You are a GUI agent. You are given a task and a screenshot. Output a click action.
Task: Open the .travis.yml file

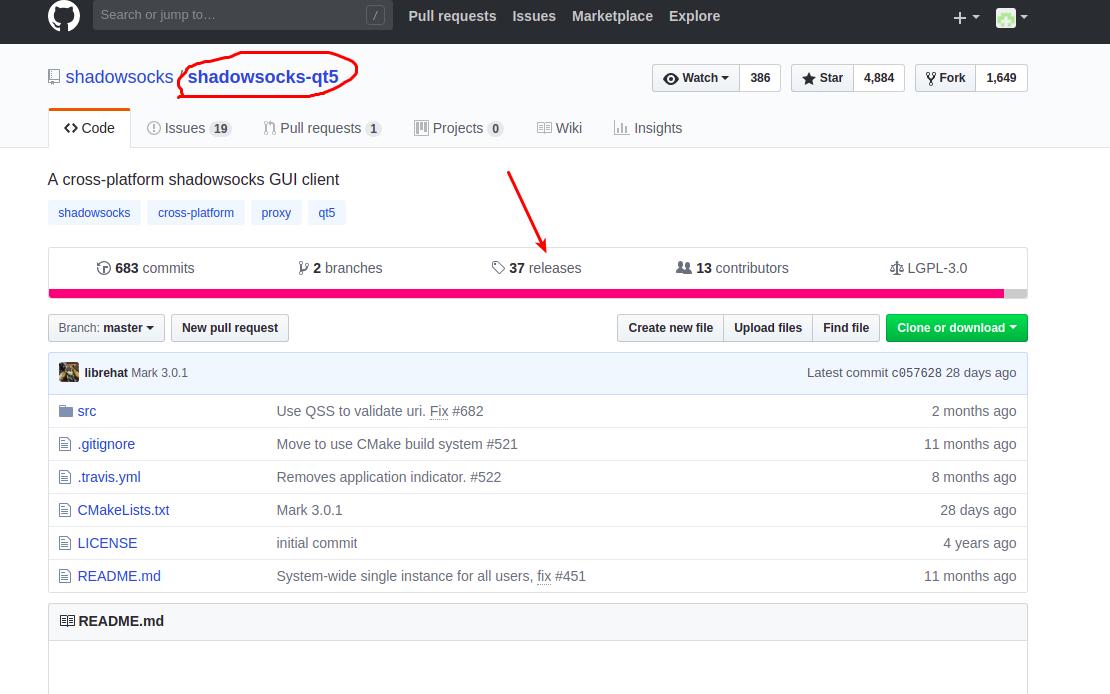pos(109,477)
